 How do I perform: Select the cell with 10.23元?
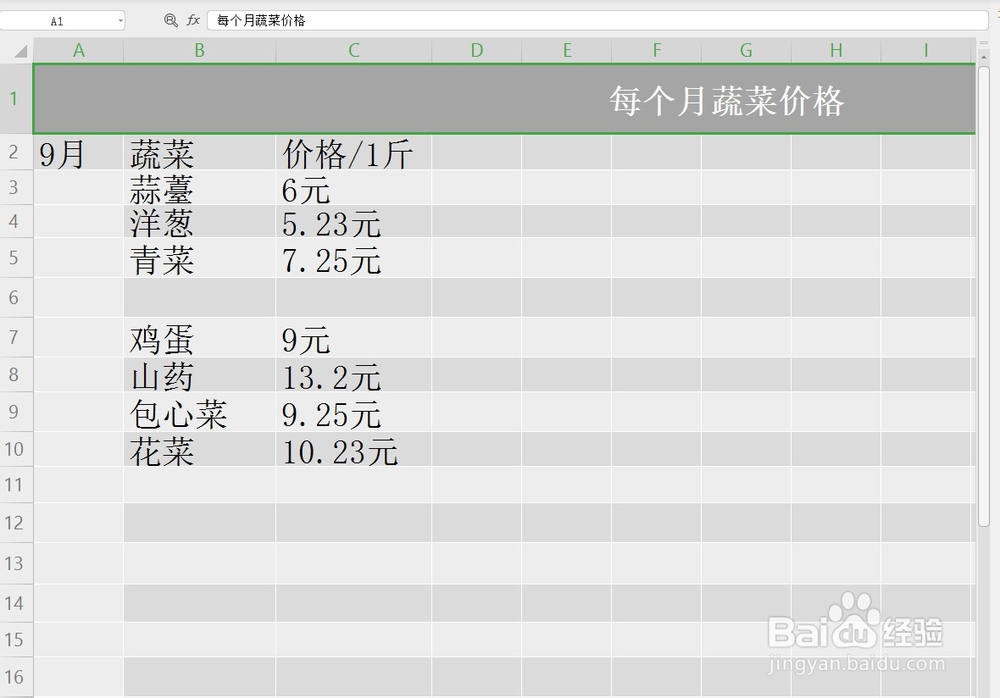pyautogui.click(x=354, y=449)
